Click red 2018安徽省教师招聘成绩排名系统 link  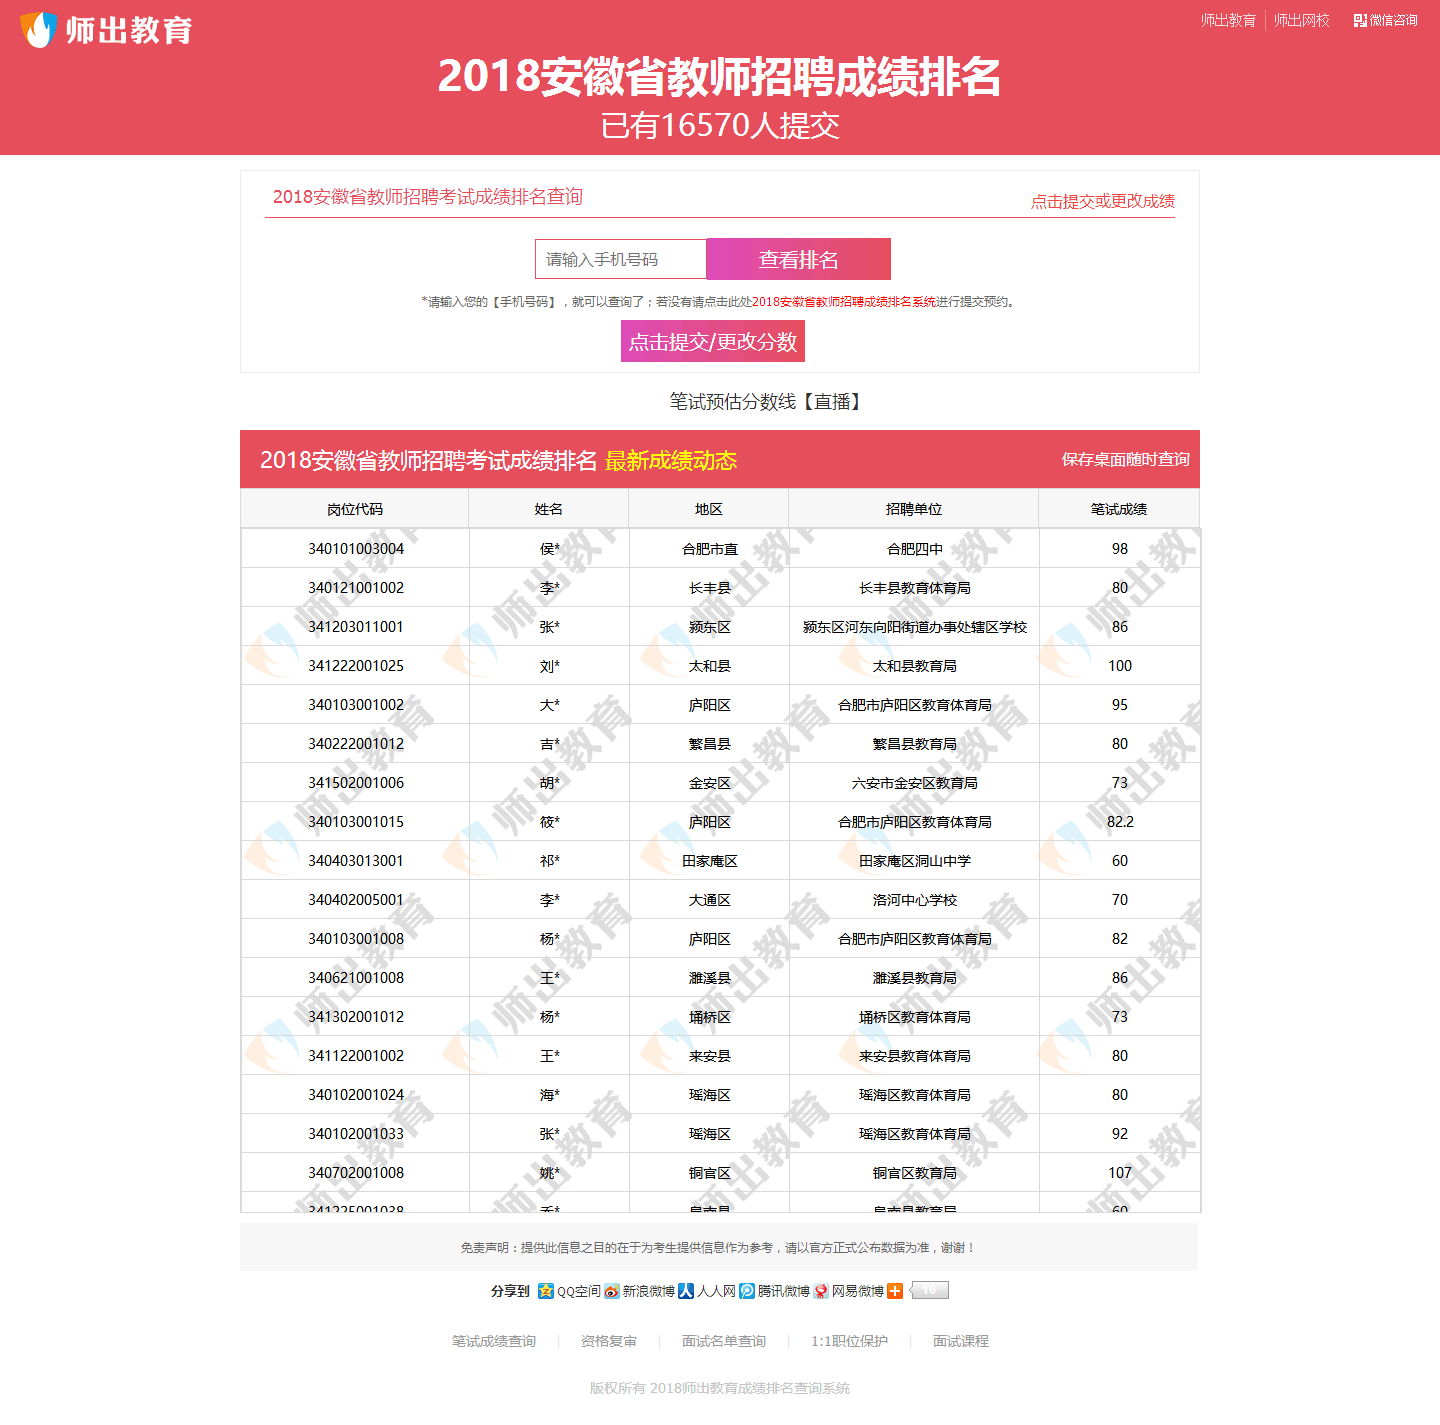click(843, 302)
